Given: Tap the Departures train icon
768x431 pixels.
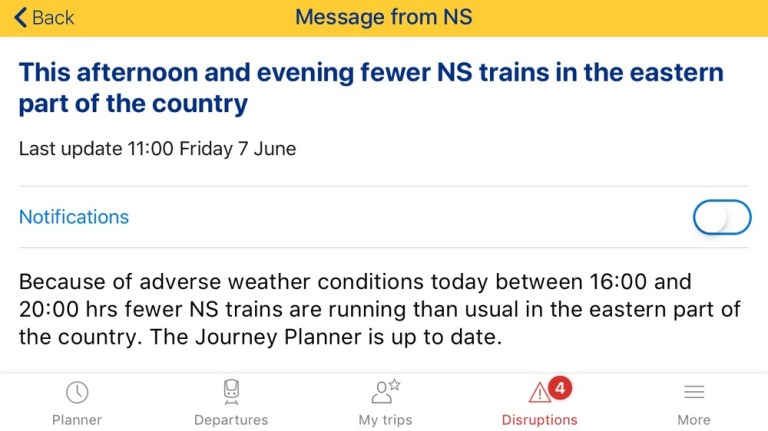Looking at the screenshot, I should pos(231,392).
